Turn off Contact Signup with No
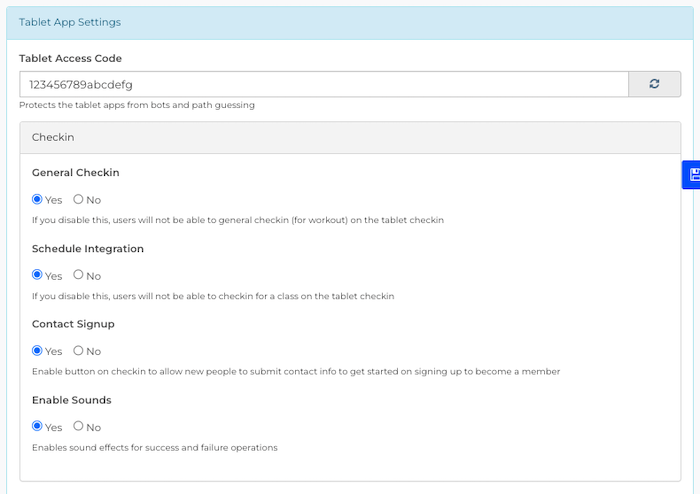 coord(79,351)
